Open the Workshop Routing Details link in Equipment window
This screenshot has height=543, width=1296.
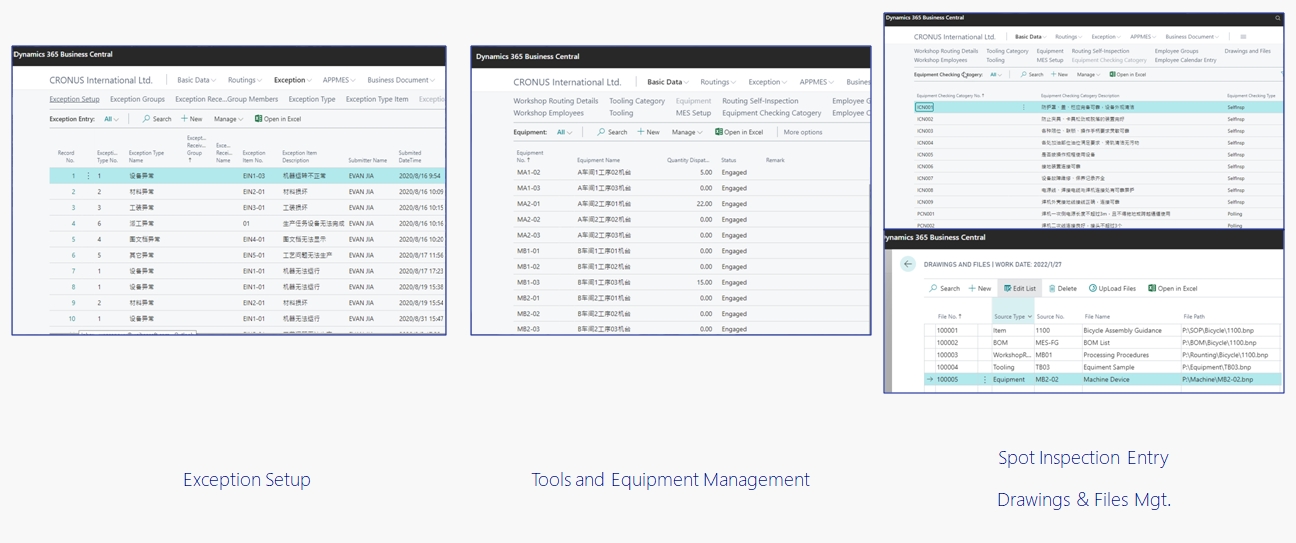pyautogui.click(x=555, y=101)
